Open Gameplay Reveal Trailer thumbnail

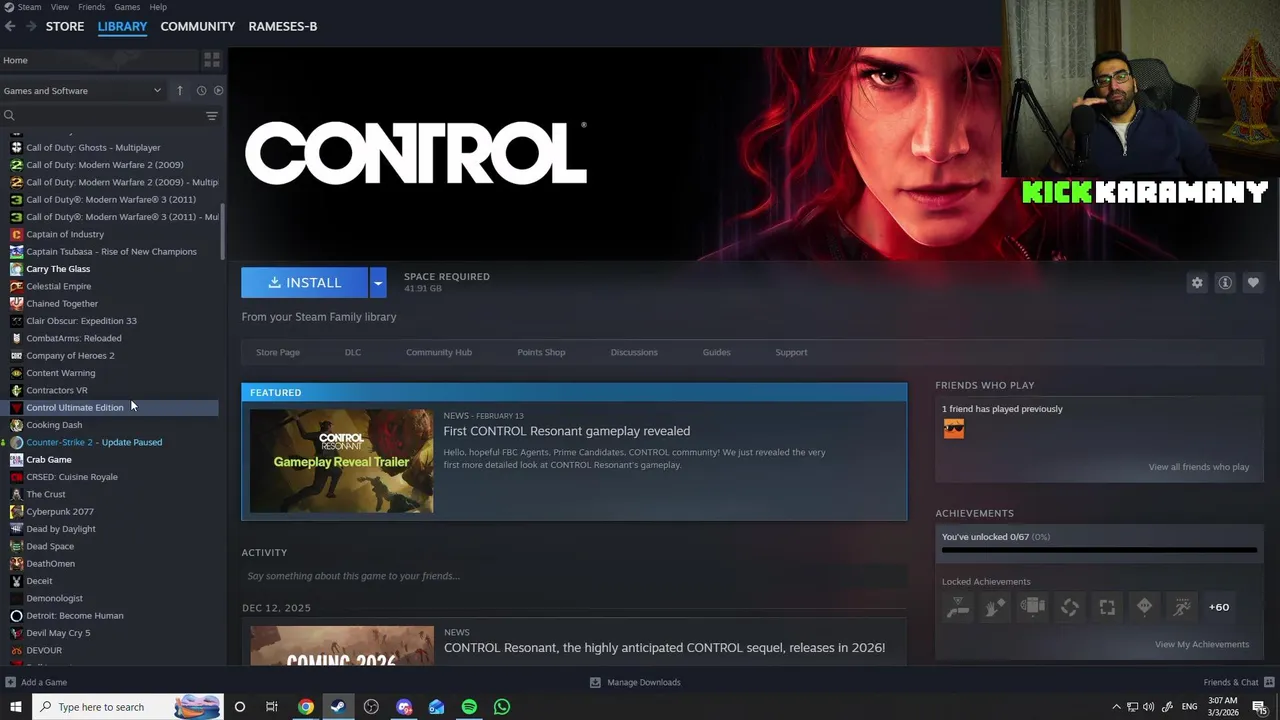(x=342, y=461)
